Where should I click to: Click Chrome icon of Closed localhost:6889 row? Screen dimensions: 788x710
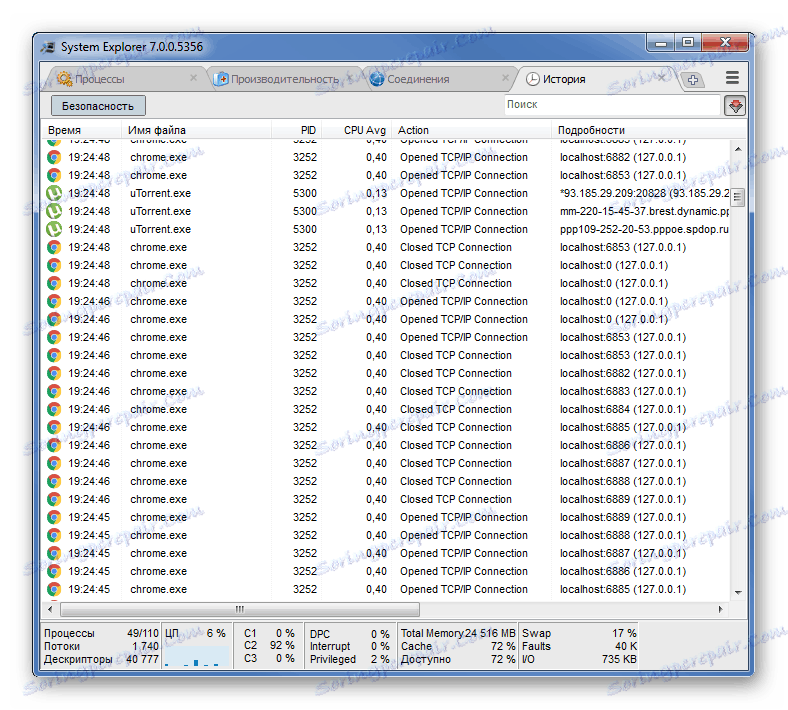54,499
